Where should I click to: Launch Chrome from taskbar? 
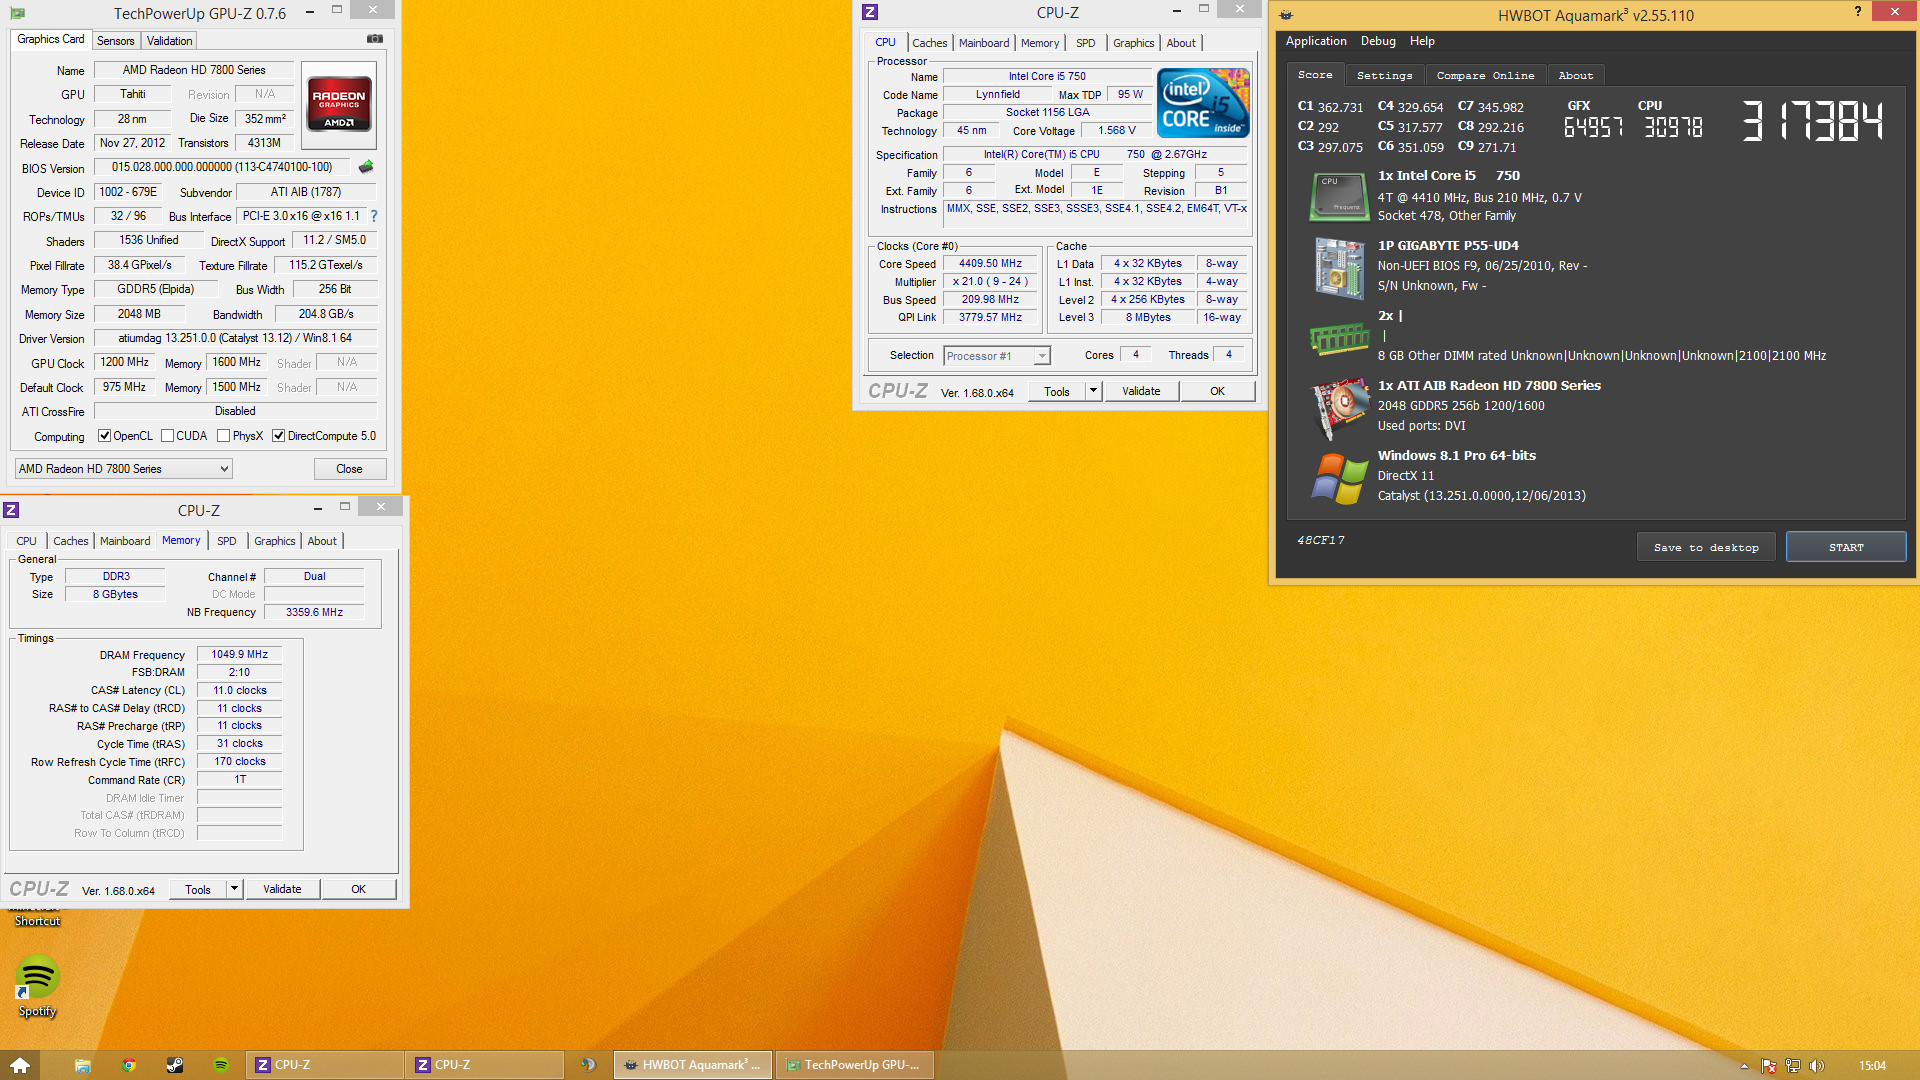(129, 1065)
